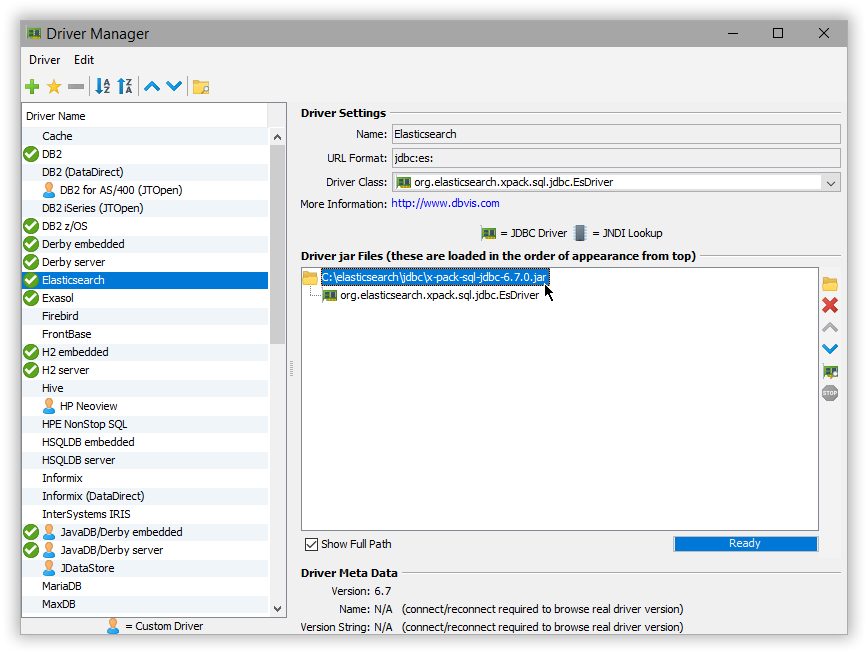Sort driver names ascending A-Z
The image size is (868, 655).
(102, 86)
